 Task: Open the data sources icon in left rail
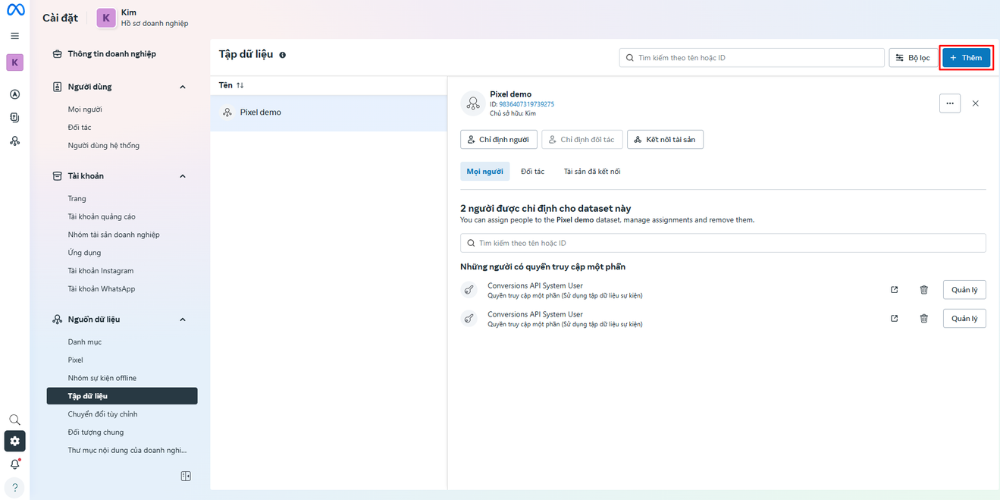[x=15, y=141]
